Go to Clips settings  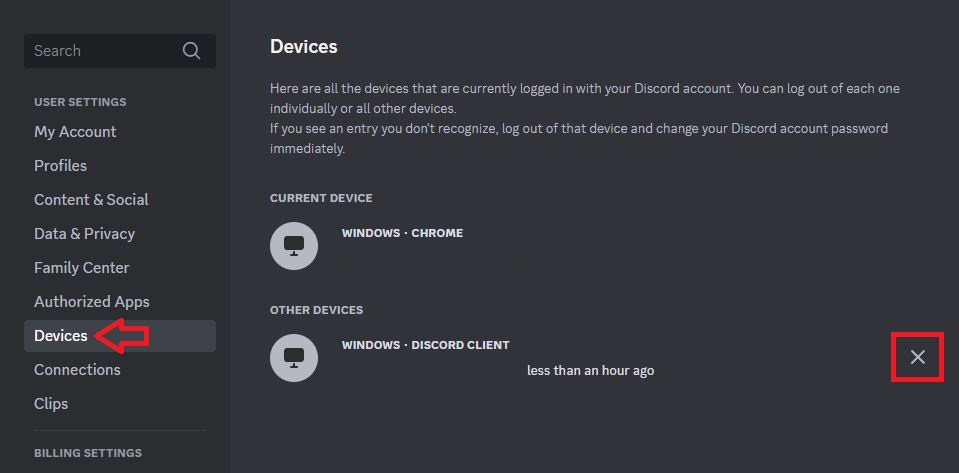tap(51, 404)
